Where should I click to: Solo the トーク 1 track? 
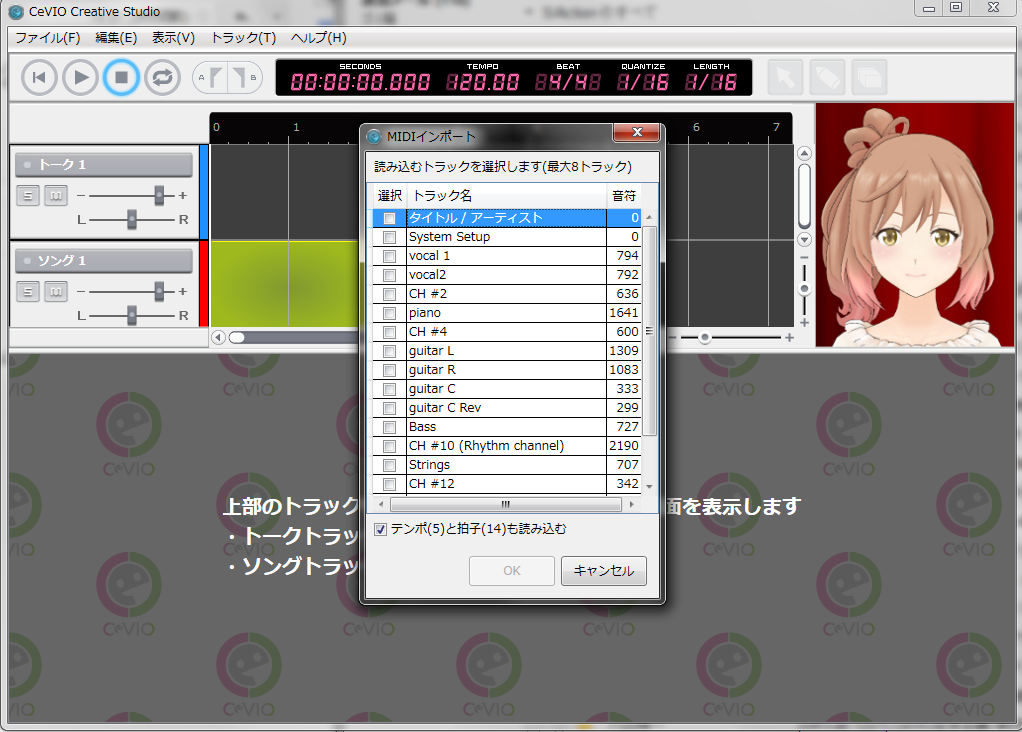[x=27, y=195]
